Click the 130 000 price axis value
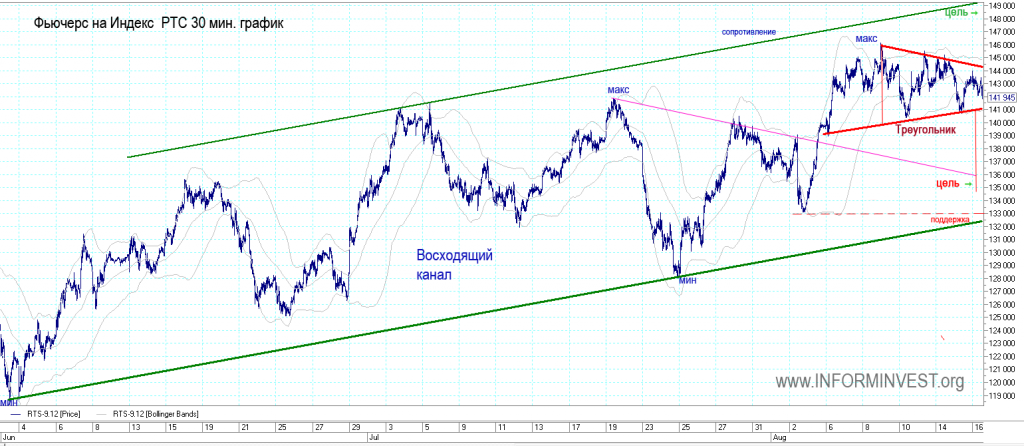 pos(1002,253)
